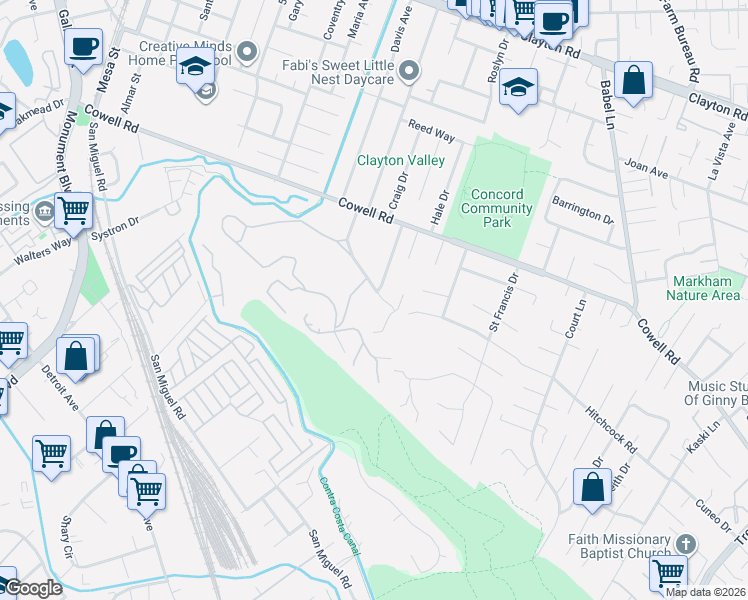Select the St Francis Dr street label
Viewport: 748px width, 600px height.
click(x=504, y=302)
